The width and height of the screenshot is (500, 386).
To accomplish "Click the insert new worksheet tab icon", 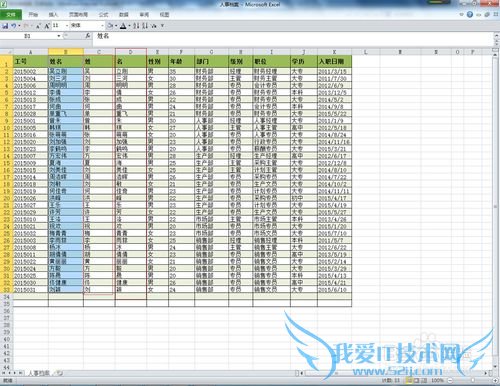I will coord(59,373).
